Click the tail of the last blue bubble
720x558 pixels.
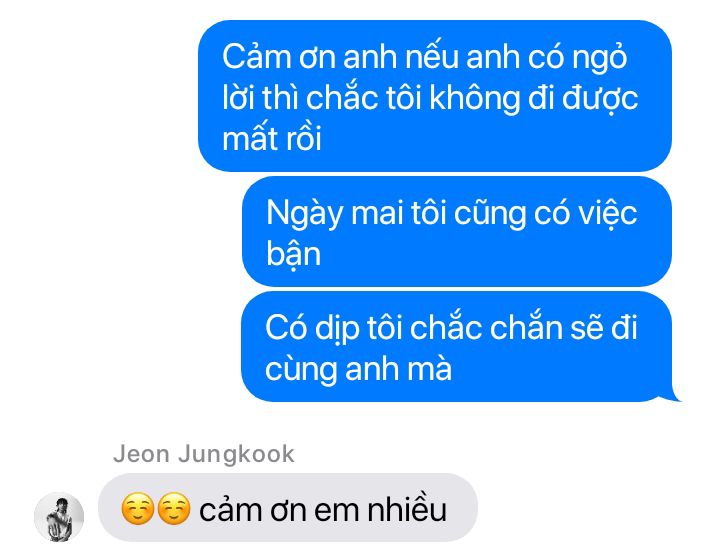673,394
